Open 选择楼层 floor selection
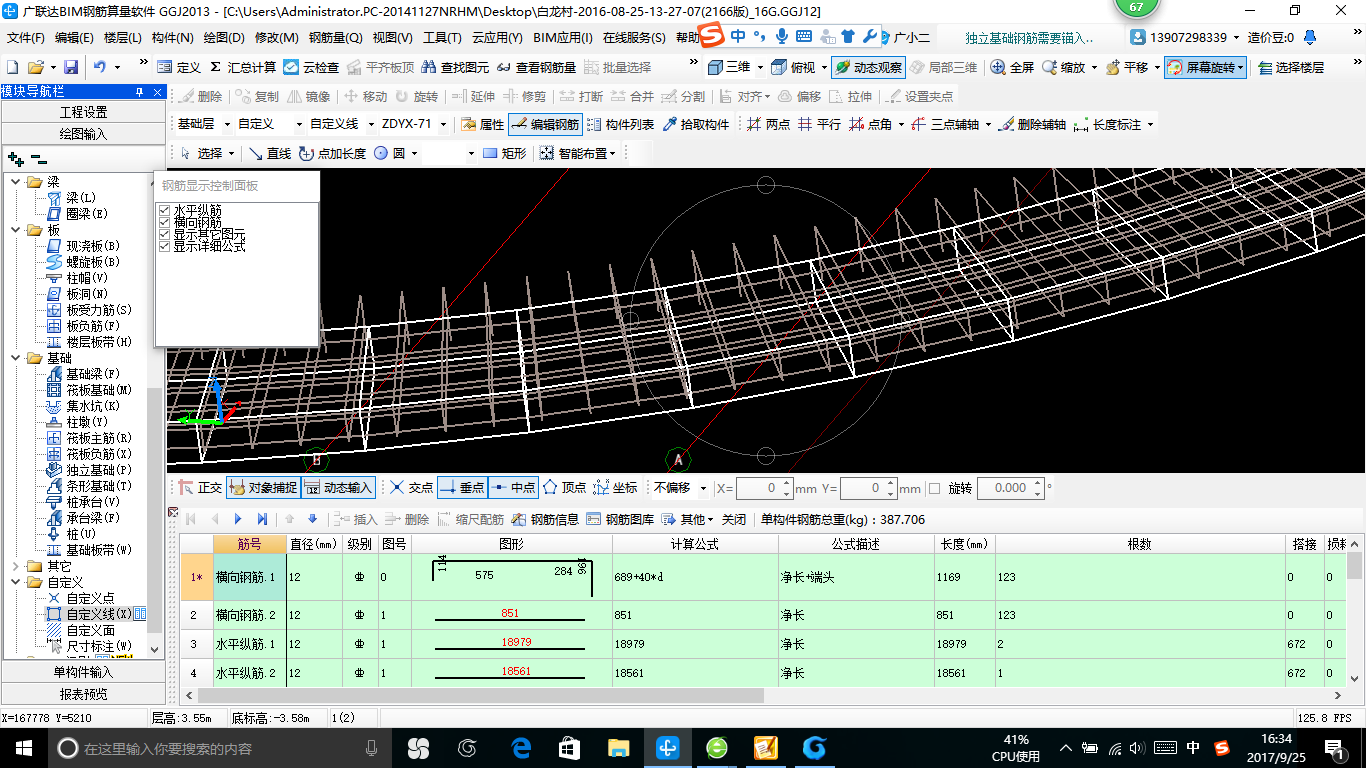Image resolution: width=1366 pixels, height=768 pixels. 1291,68
